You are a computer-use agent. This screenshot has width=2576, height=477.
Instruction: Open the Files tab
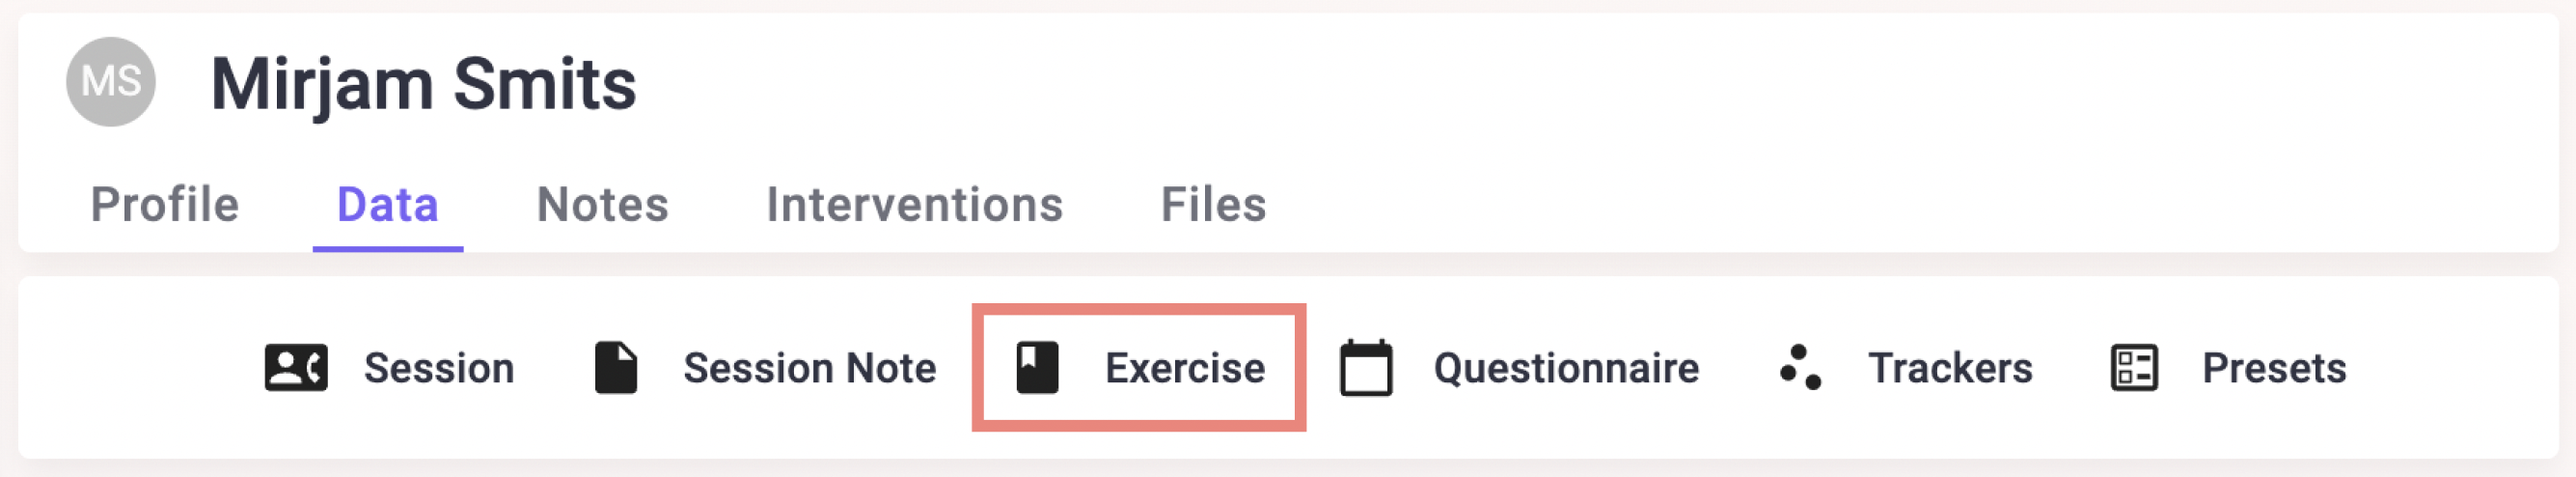click(x=1213, y=205)
